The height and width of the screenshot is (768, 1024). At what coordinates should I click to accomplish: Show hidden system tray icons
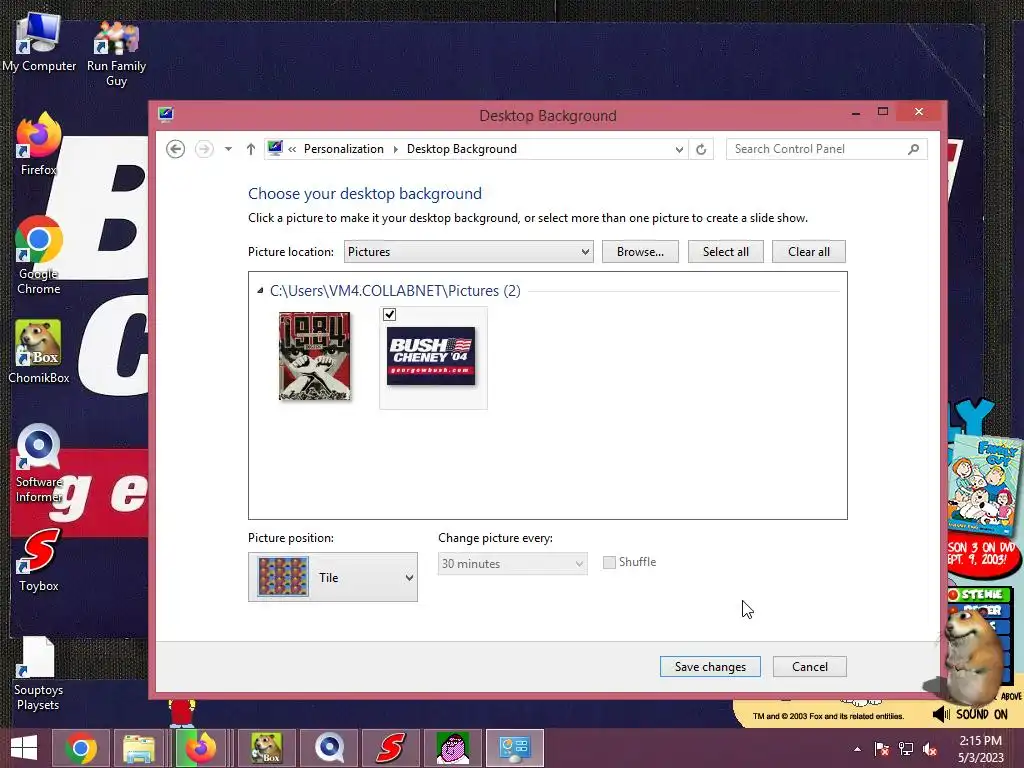[857, 749]
